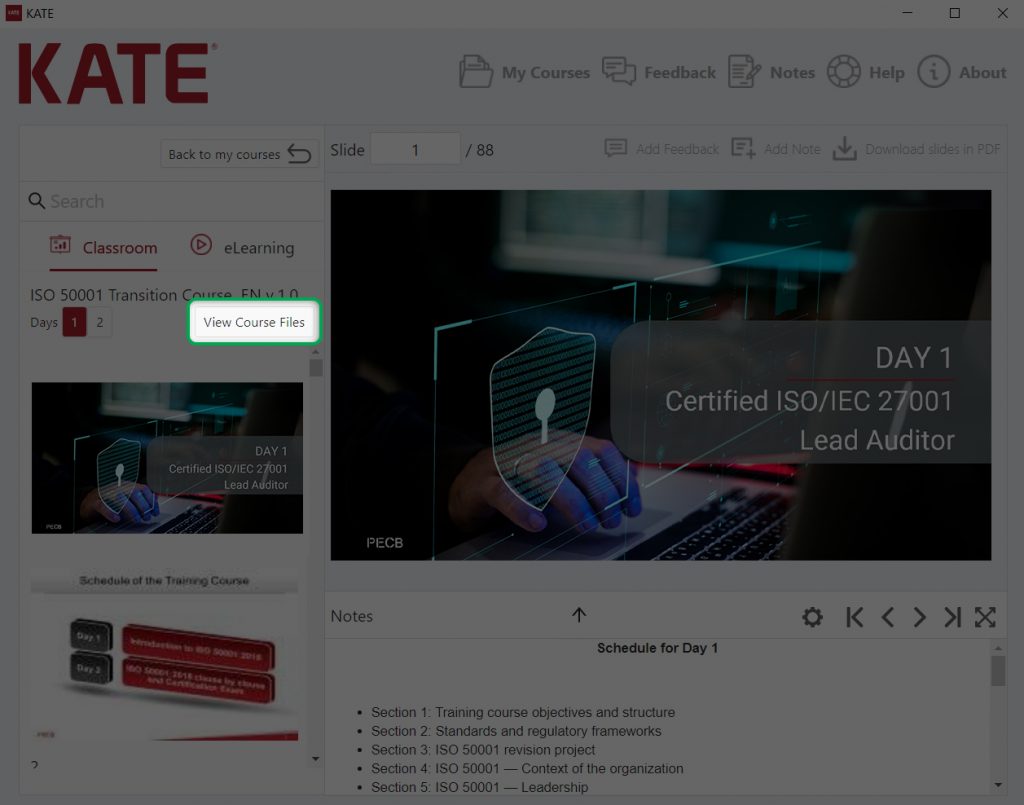This screenshot has width=1024, height=805.
Task: Open Notes pencil-and-page icon
Action: pyautogui.click(x=744, y=71)
